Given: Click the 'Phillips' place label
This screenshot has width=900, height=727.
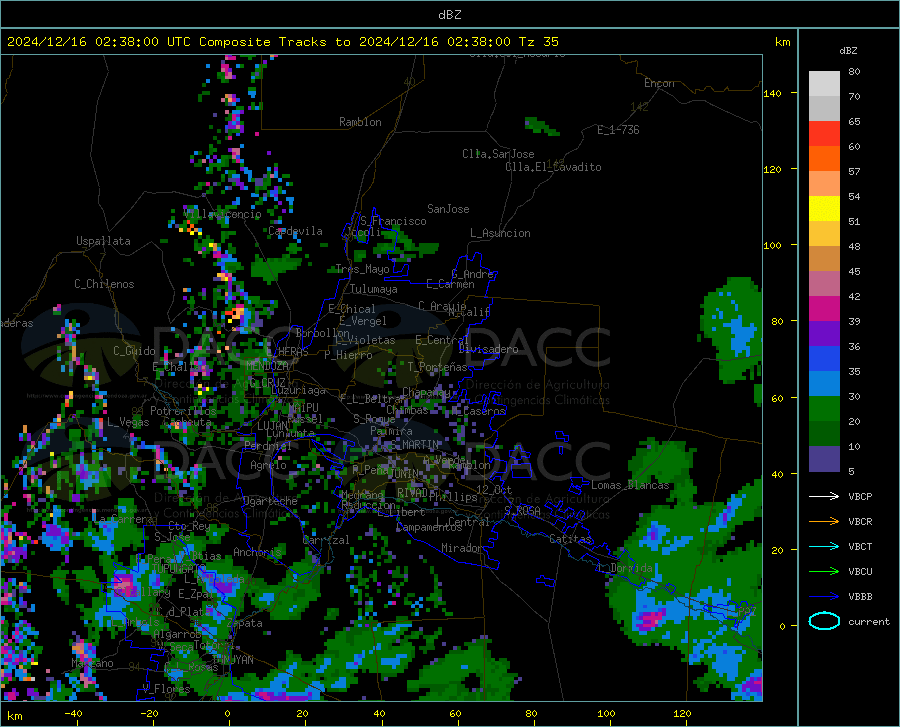Looking at the screenshot, I should pos(453,496).
